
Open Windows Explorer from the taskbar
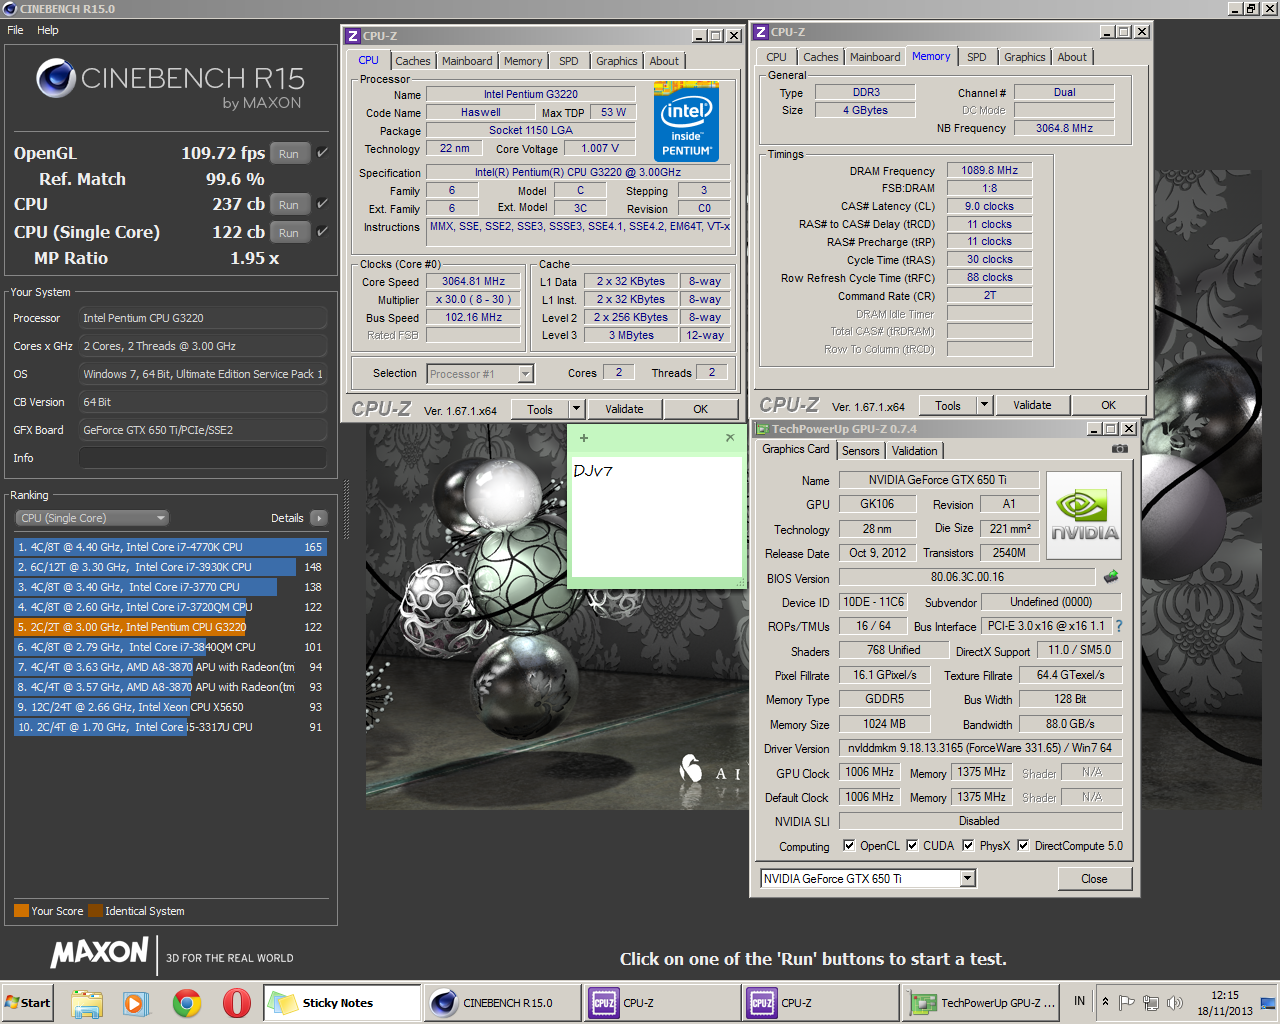pyautogui.click(x=87, y=1003)
